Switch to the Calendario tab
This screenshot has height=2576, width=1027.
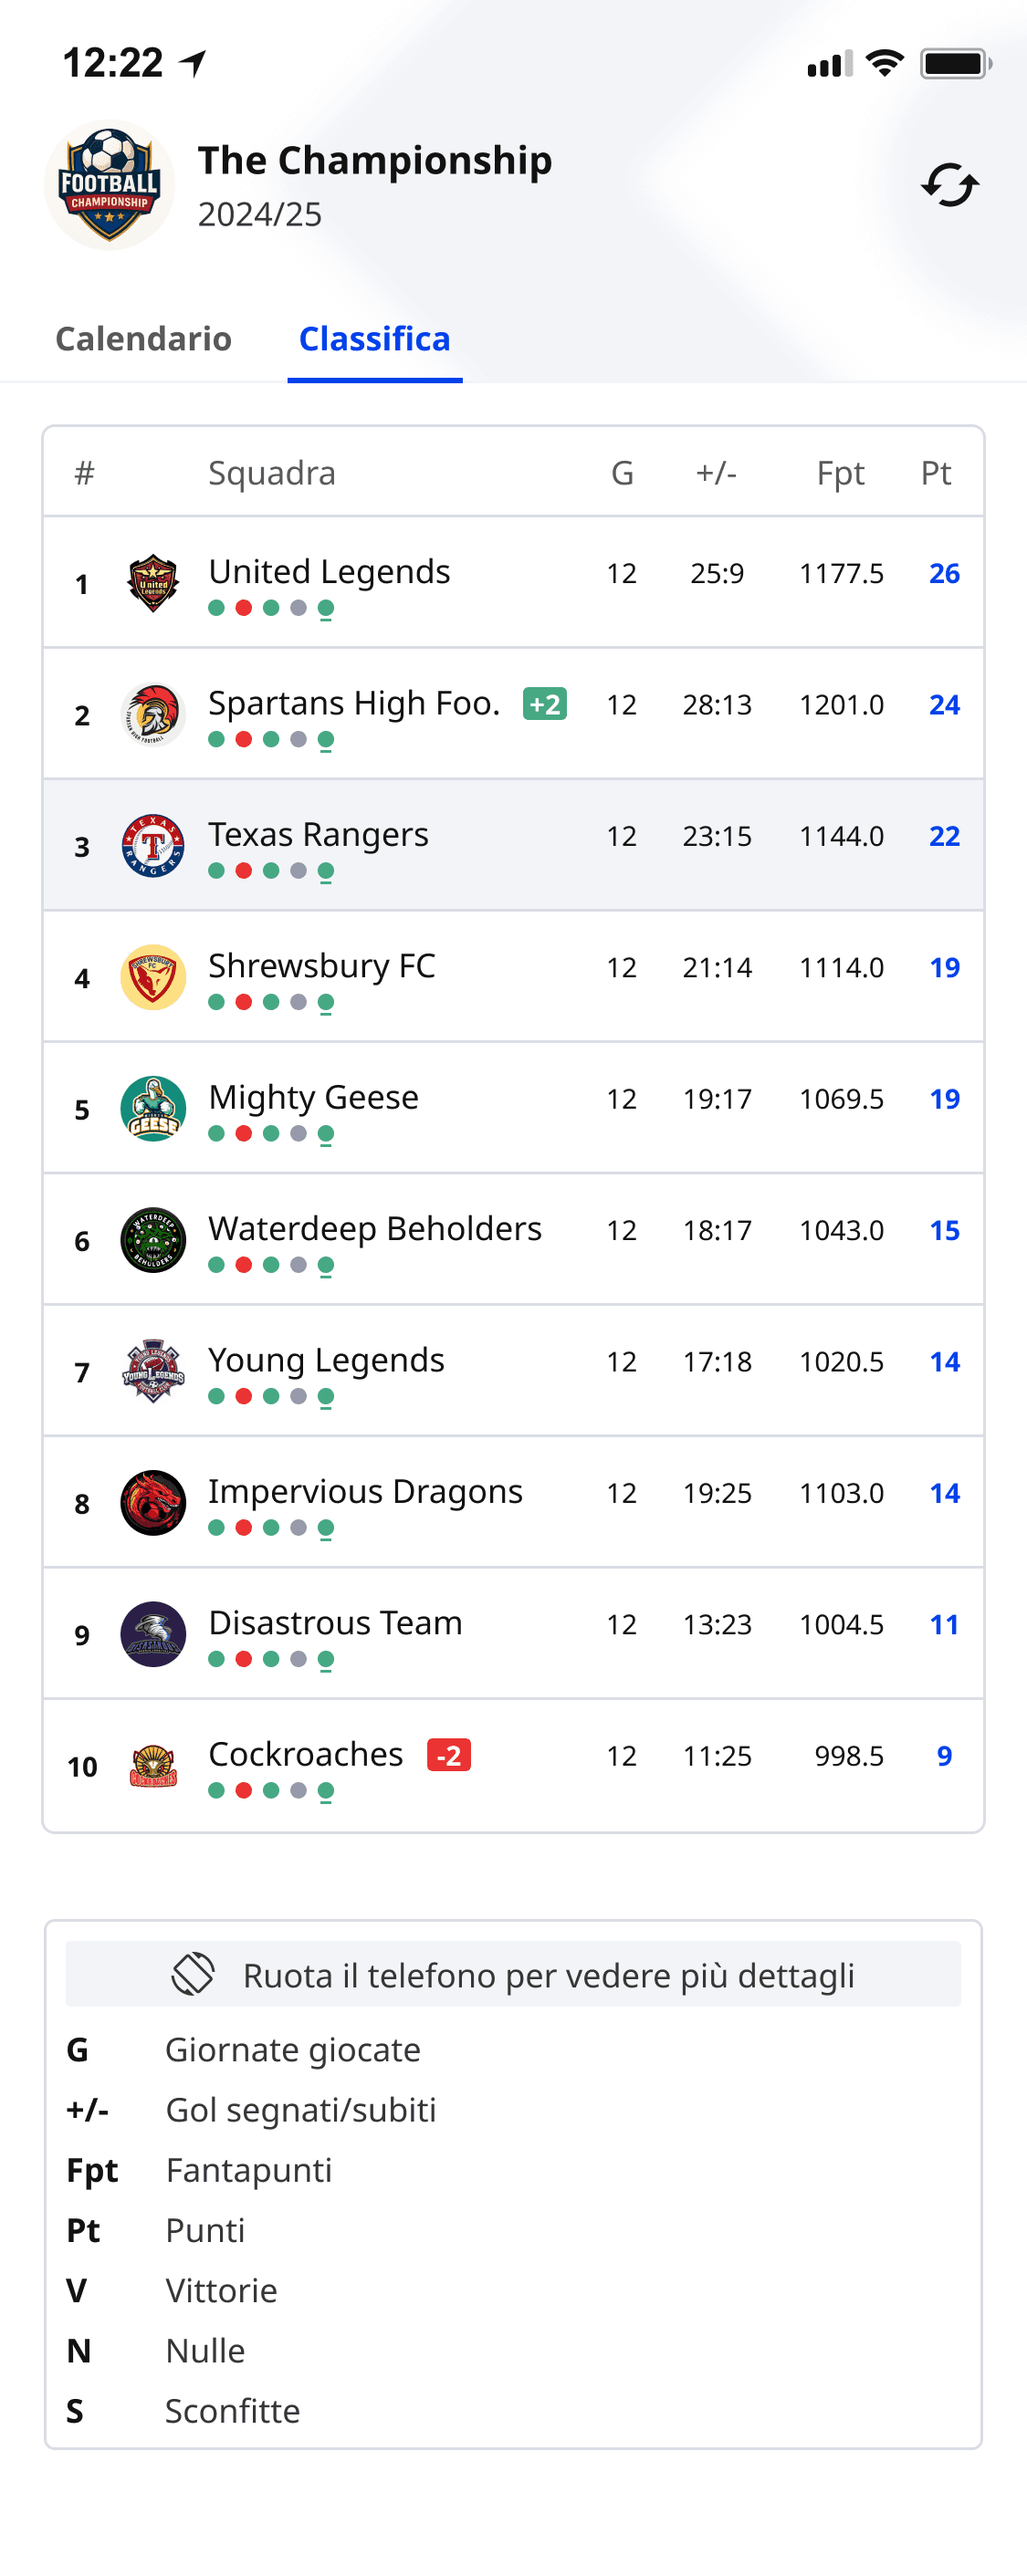pos(143,339)
